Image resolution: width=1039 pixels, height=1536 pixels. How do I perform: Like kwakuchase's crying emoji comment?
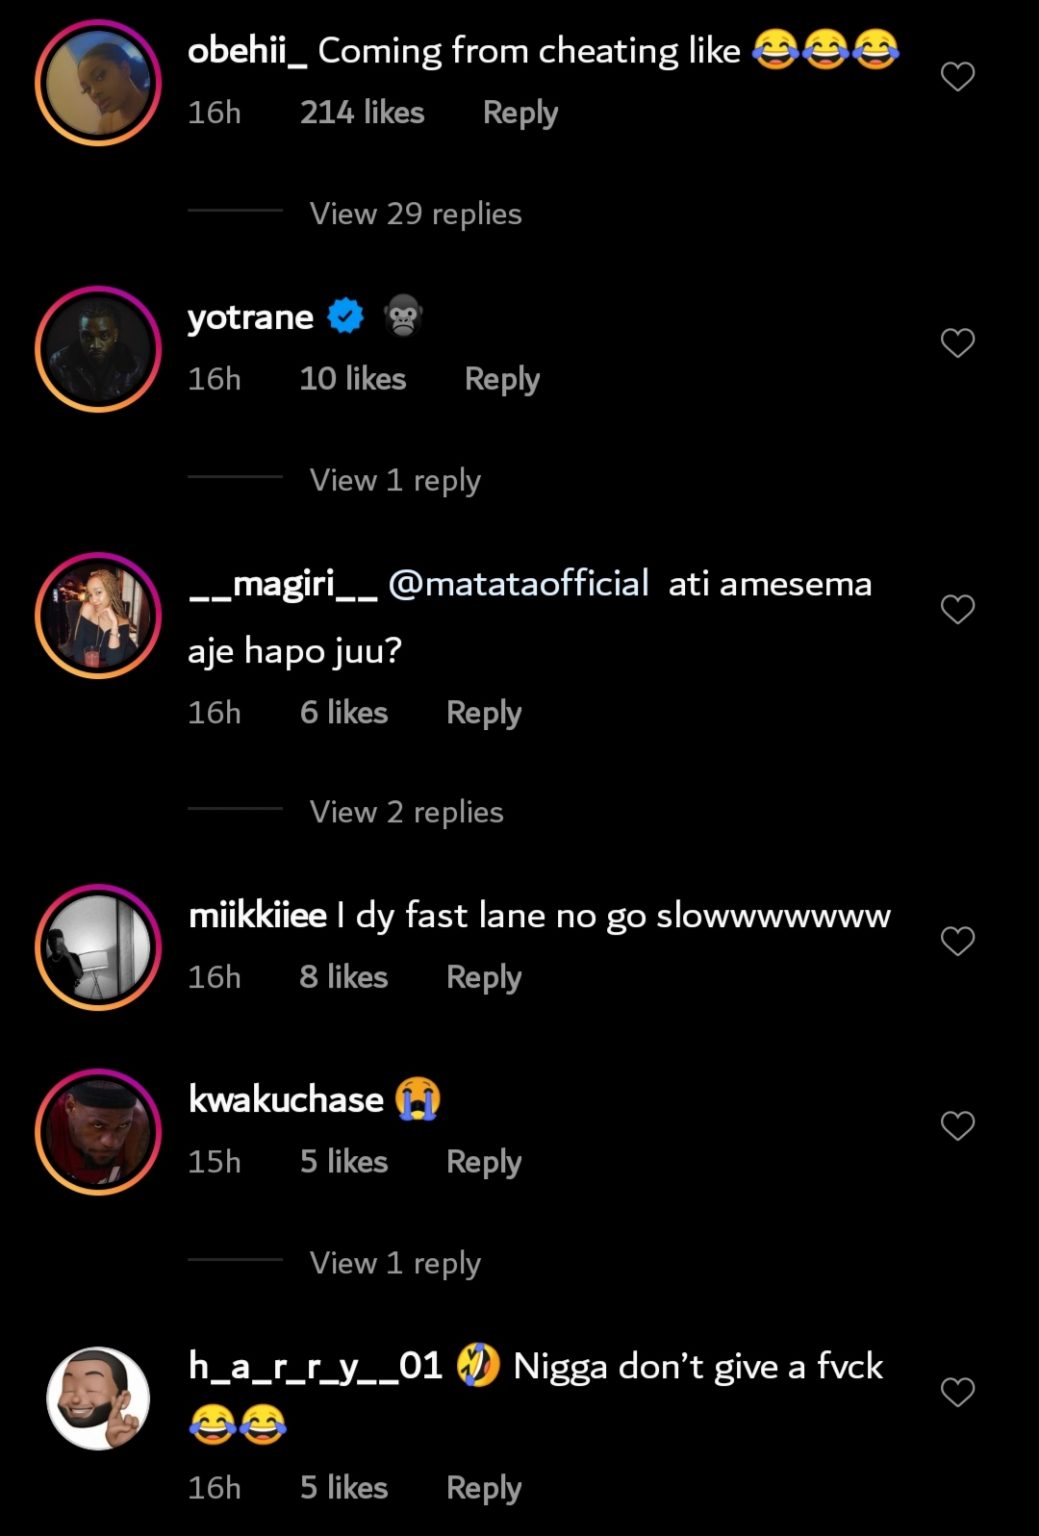957,1126
